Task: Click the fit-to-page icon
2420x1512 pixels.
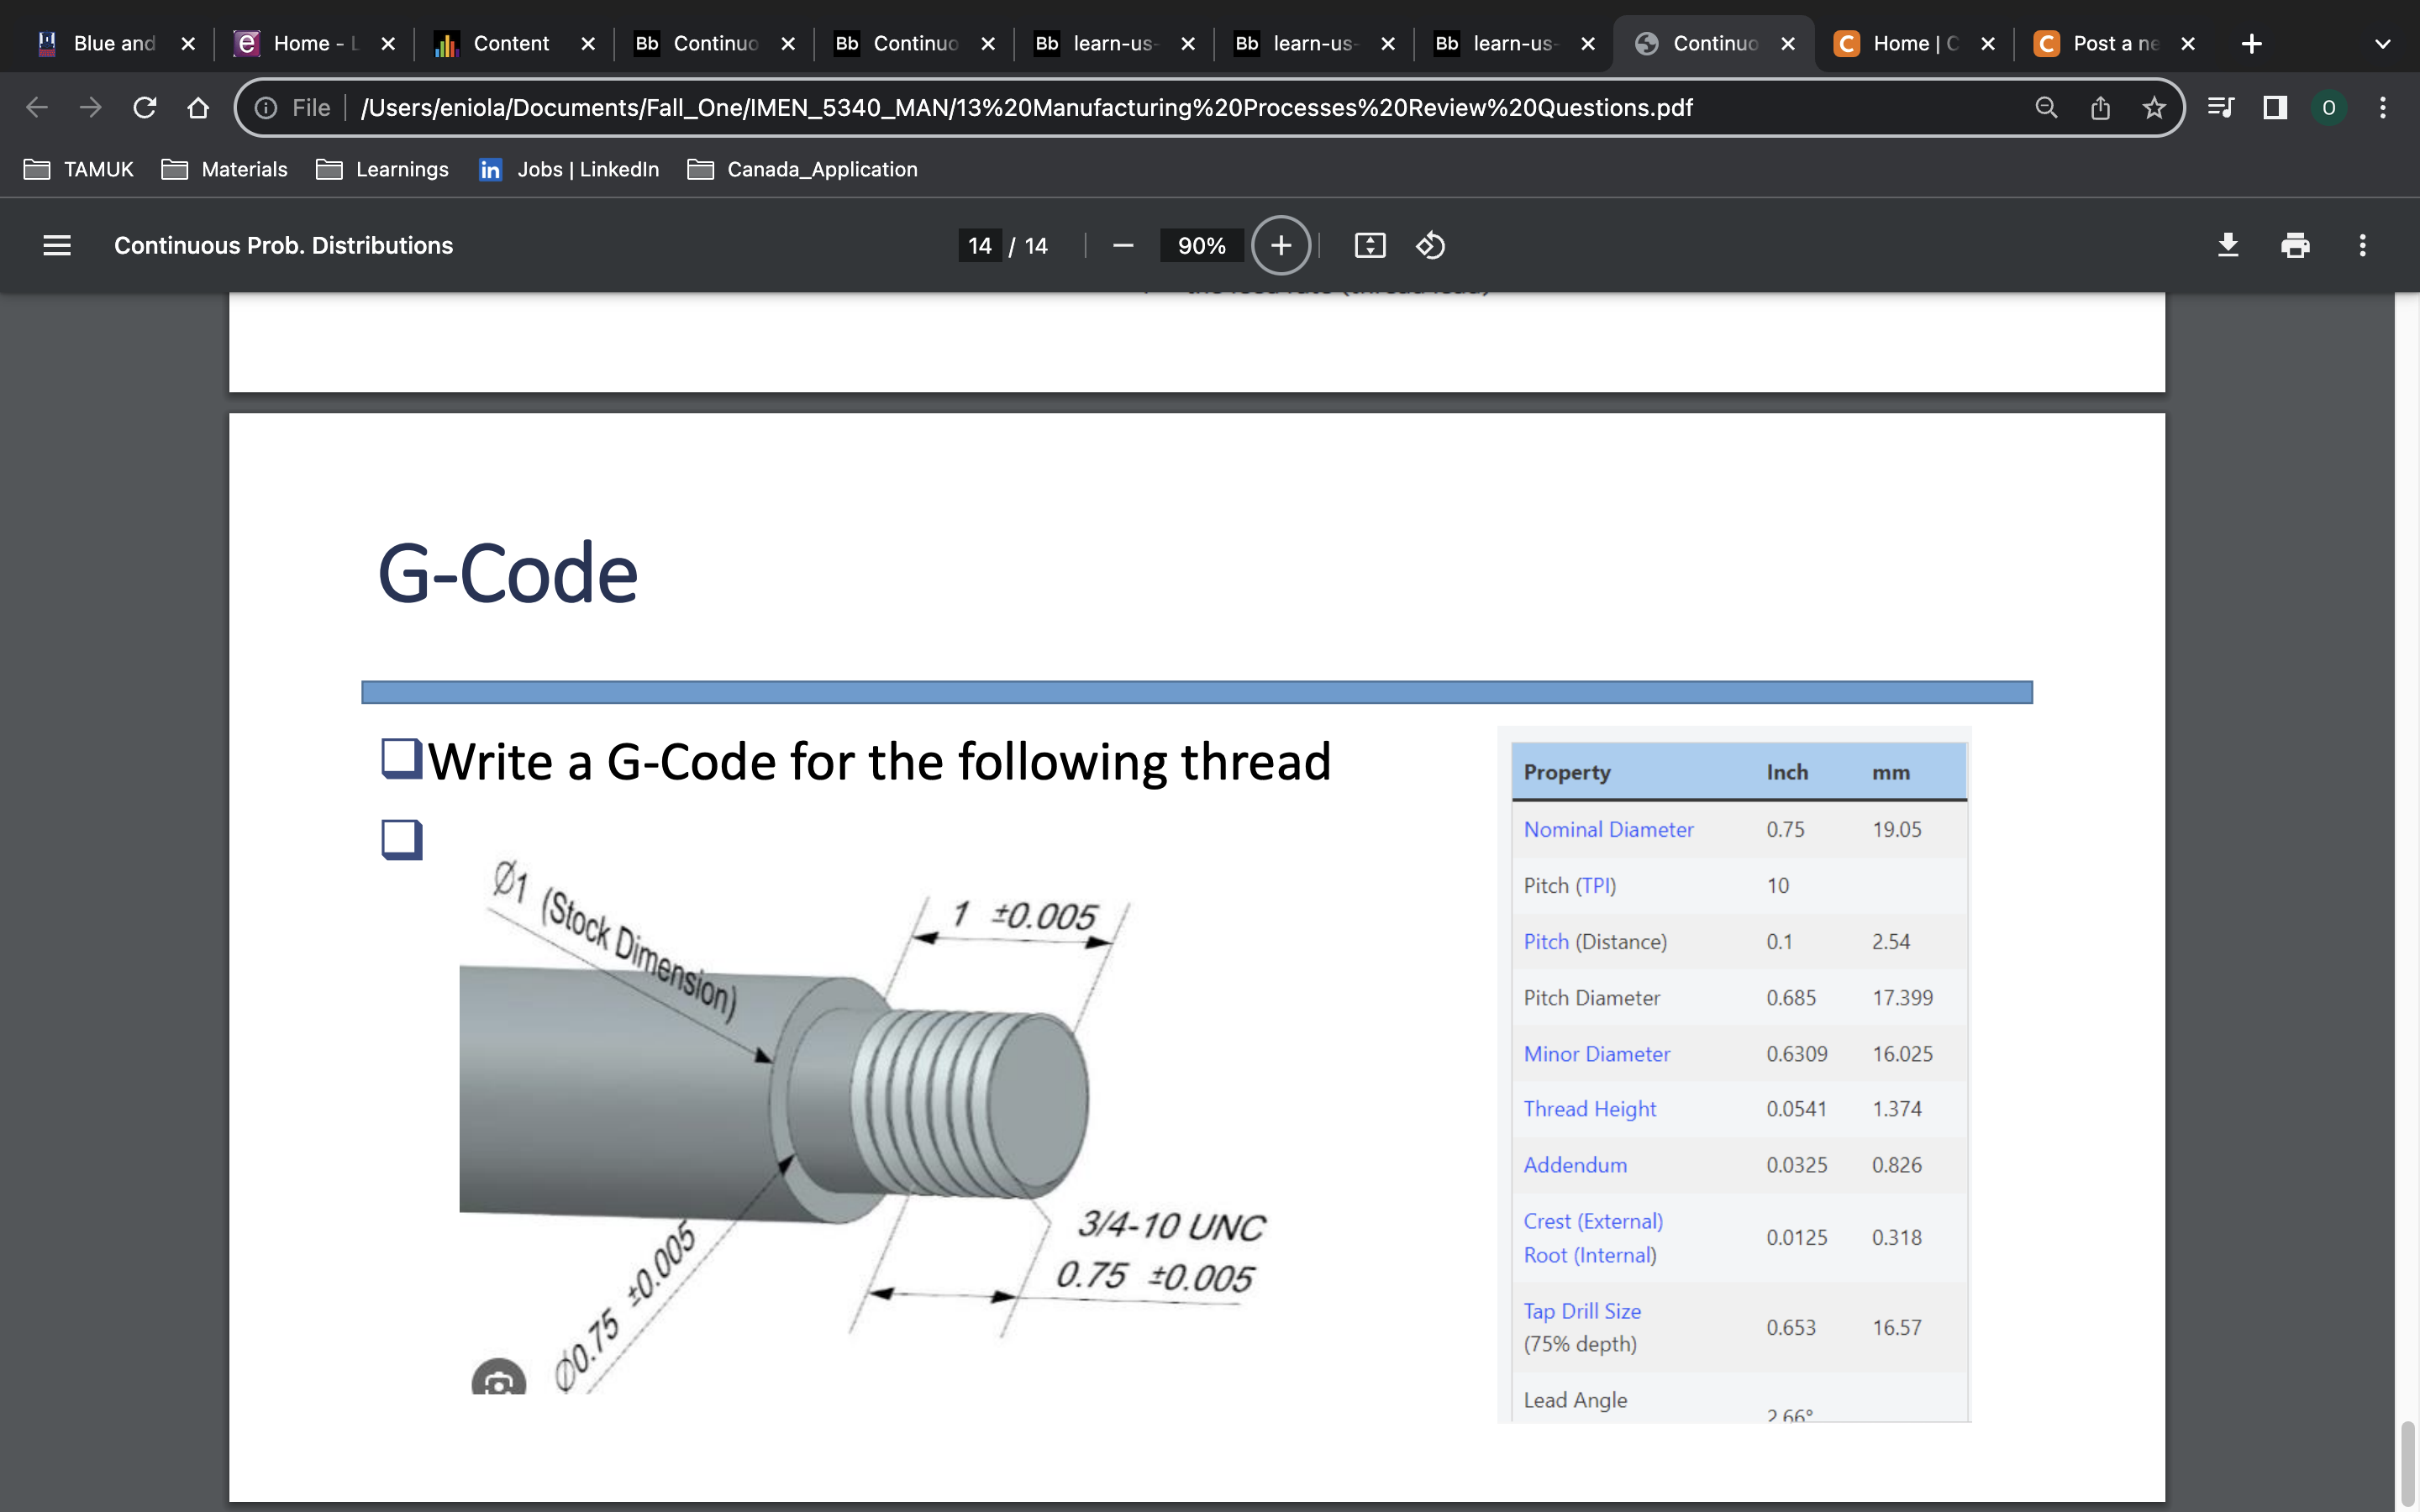Action: (x=1369, y=245)
